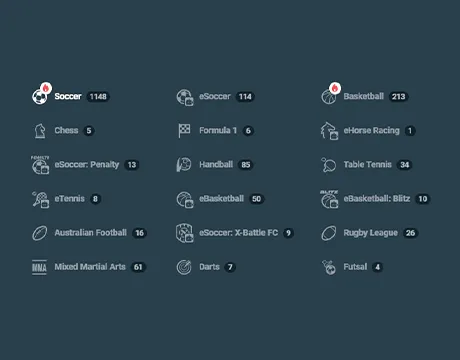Screen dimensions: 460x360
Task: Click the 85 count badge next to Handball
Action: [246, 165]
